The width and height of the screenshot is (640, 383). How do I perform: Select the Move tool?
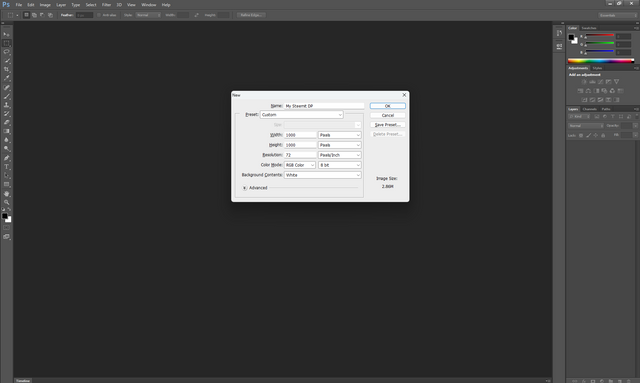pyautogui.click(x=7, y=34)
